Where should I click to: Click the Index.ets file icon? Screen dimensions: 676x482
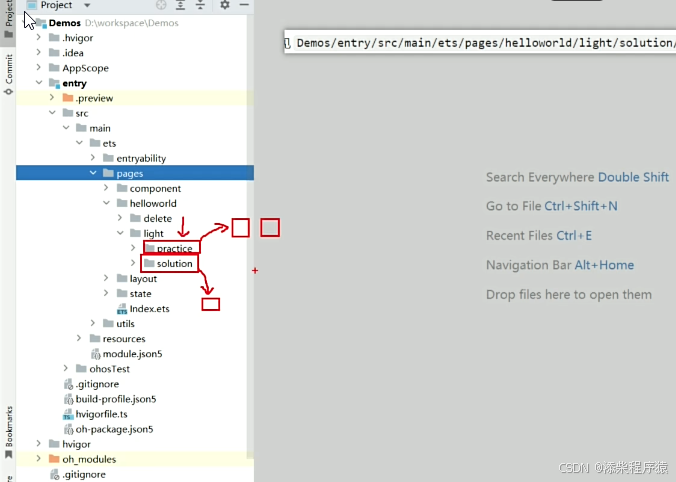click(122, 309)
